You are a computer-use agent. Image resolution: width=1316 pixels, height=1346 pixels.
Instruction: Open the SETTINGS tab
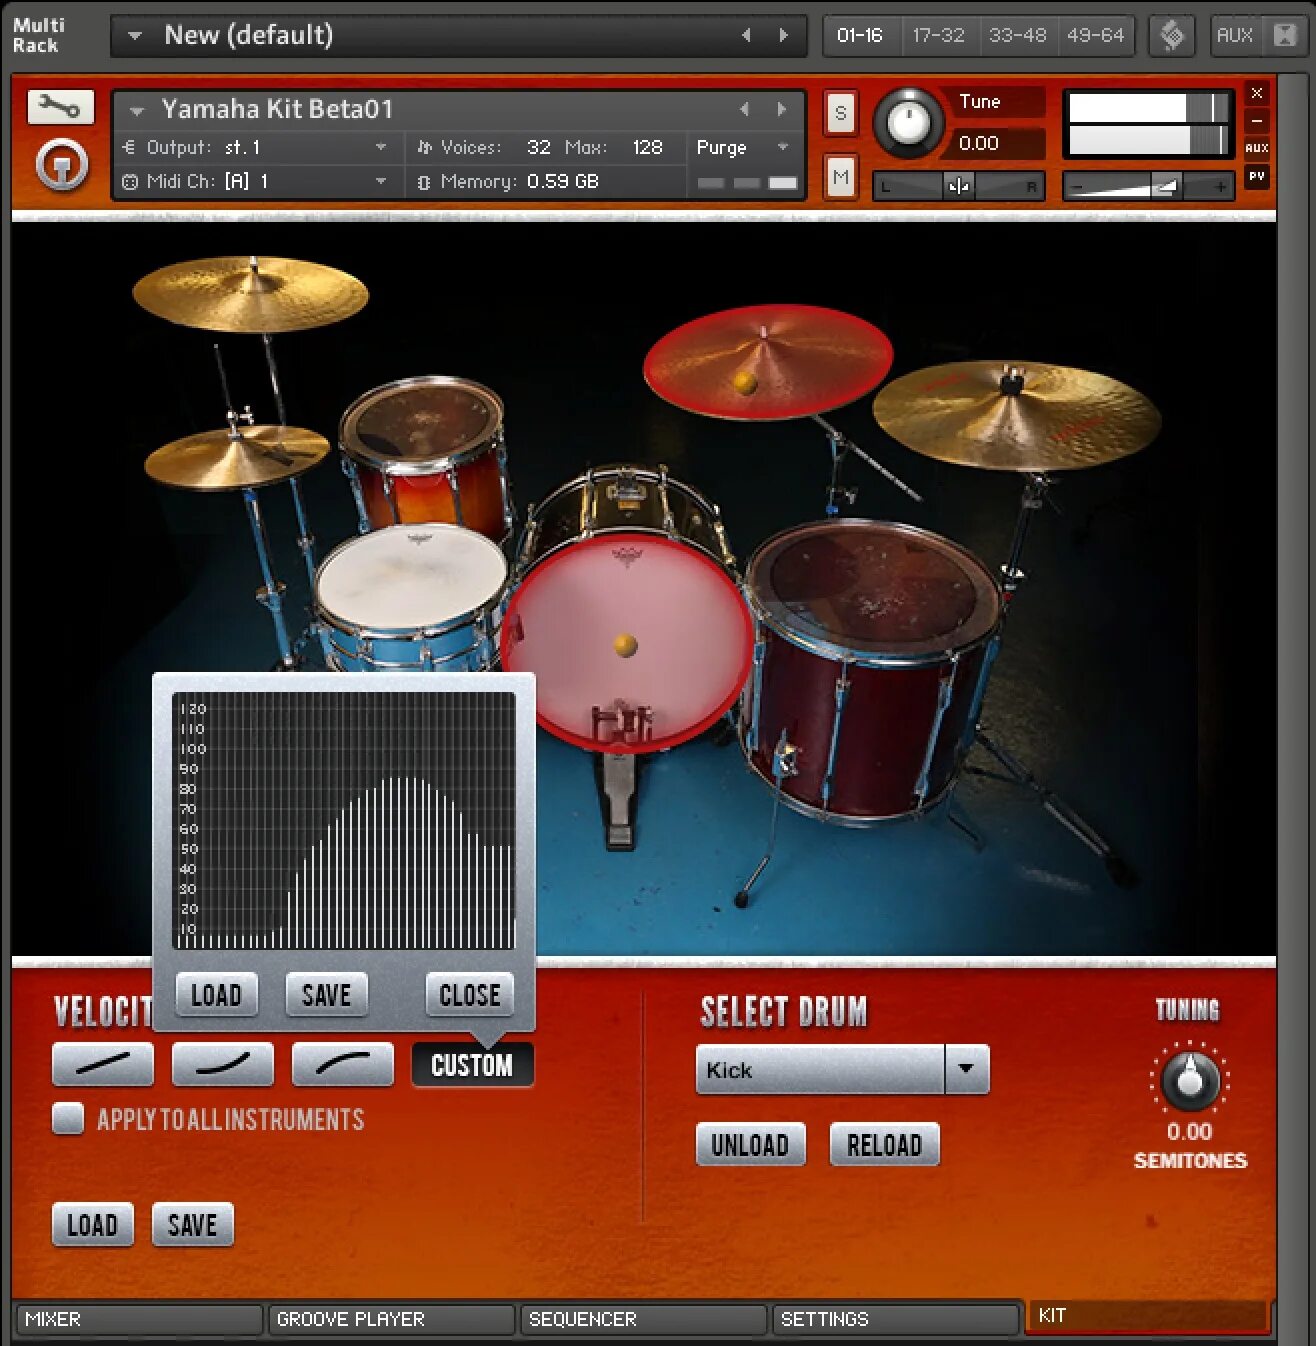tap(895, 1319)
